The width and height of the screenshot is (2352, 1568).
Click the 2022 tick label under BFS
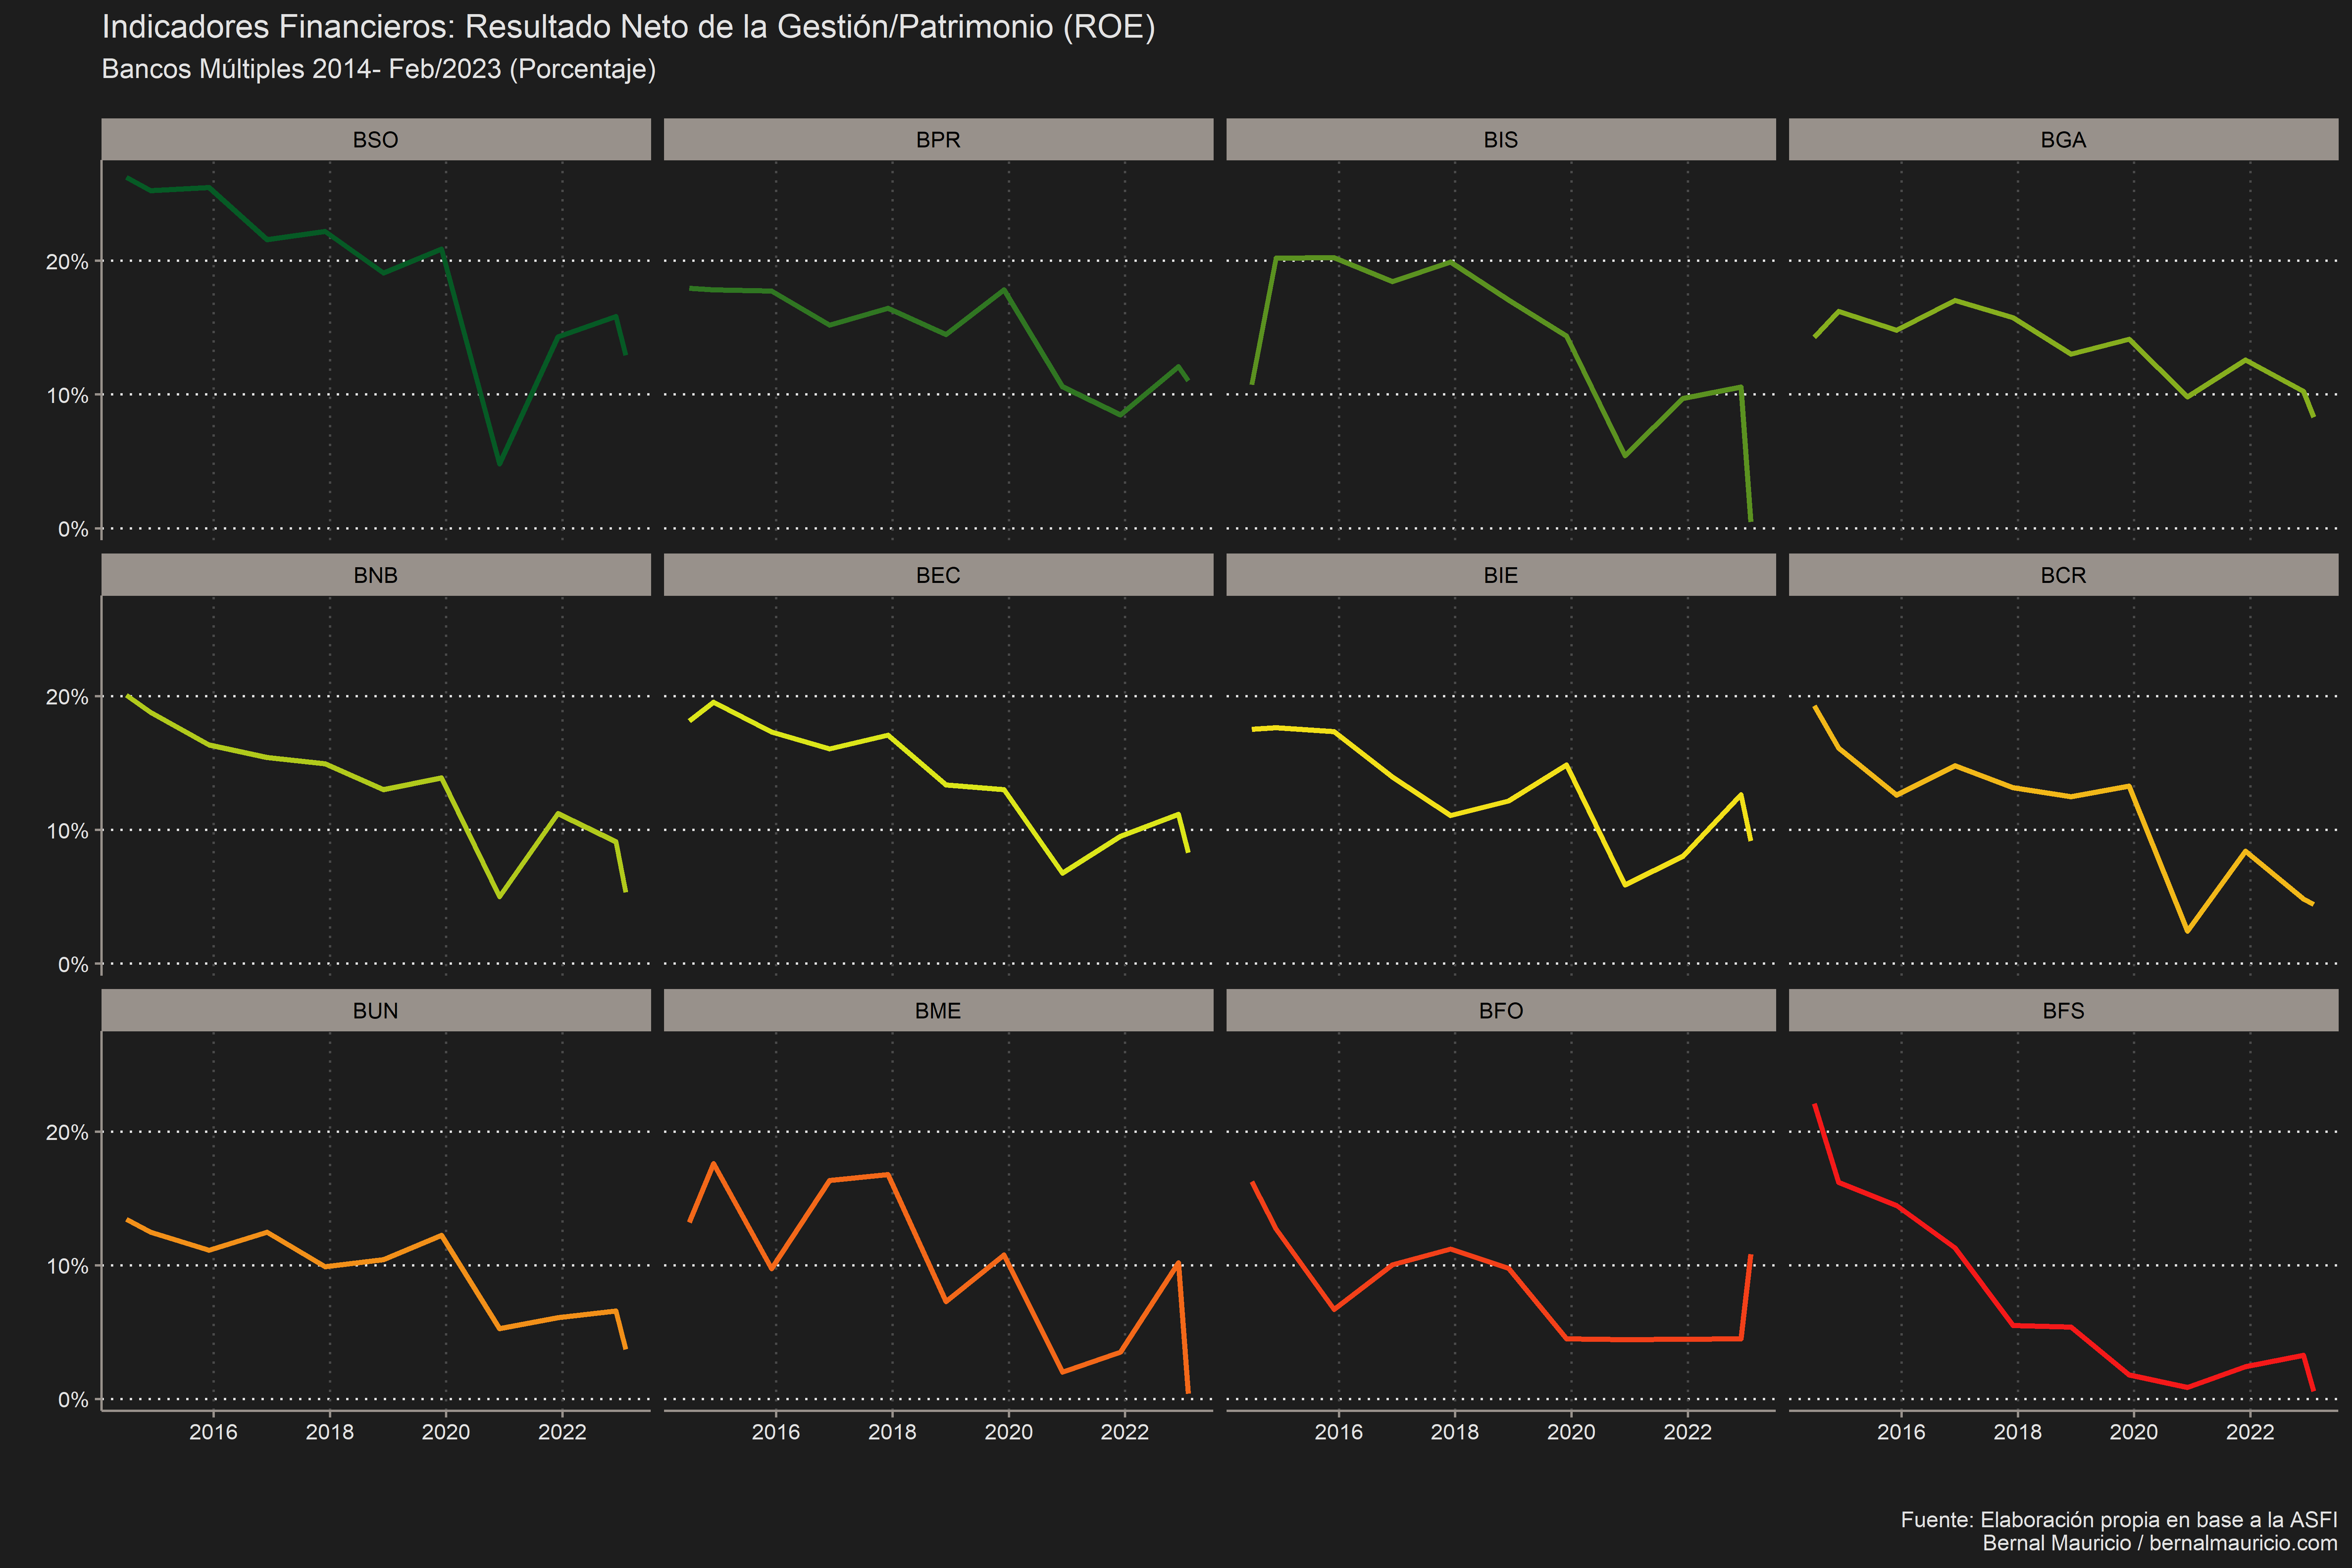point(2250,1432)
